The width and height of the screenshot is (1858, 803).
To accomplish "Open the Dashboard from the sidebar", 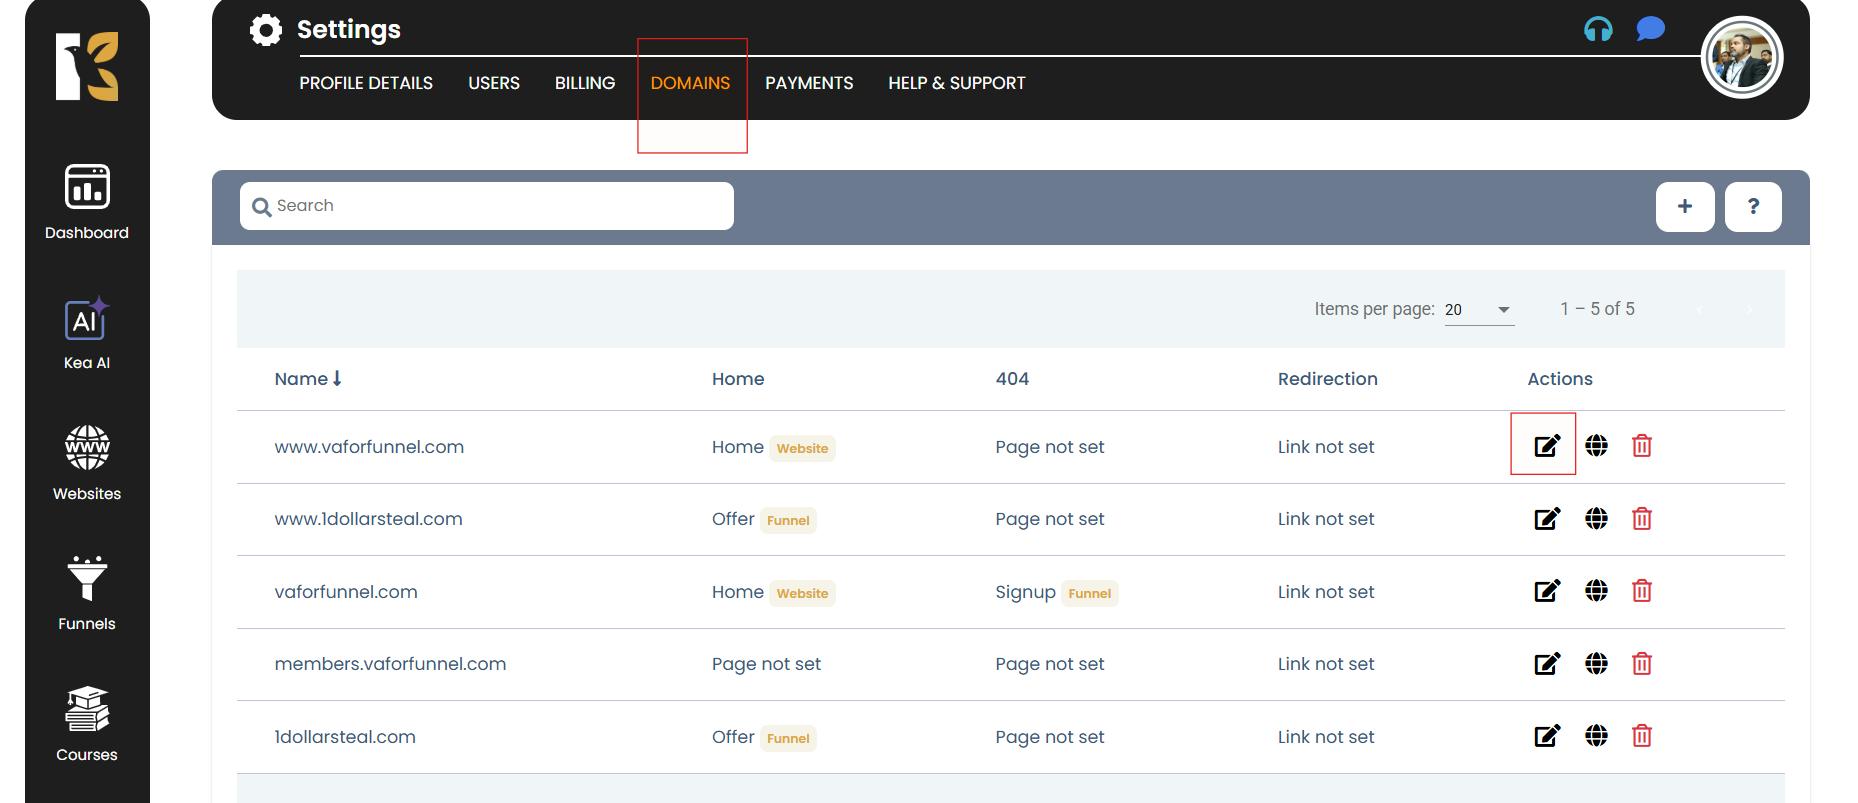I will click(x=87, y=202).
